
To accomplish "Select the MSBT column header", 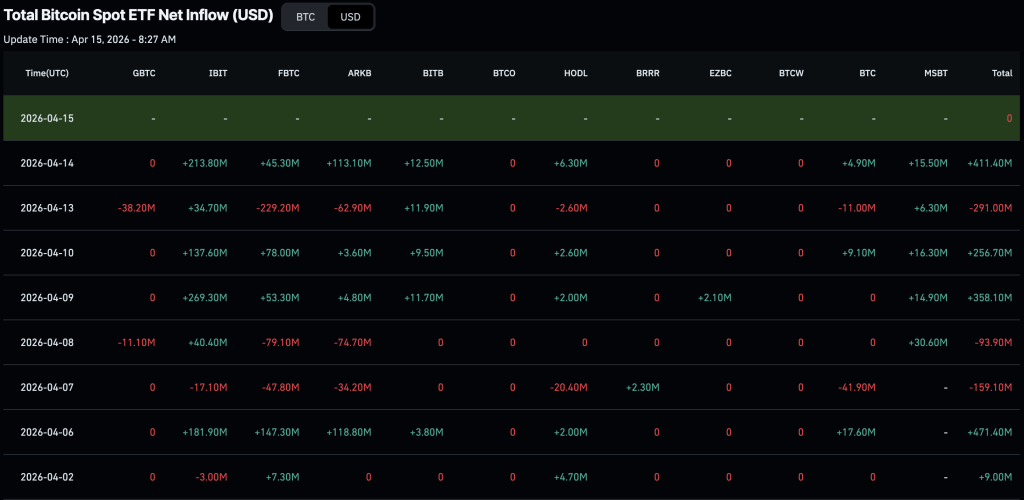I will [x=935, y=73].
